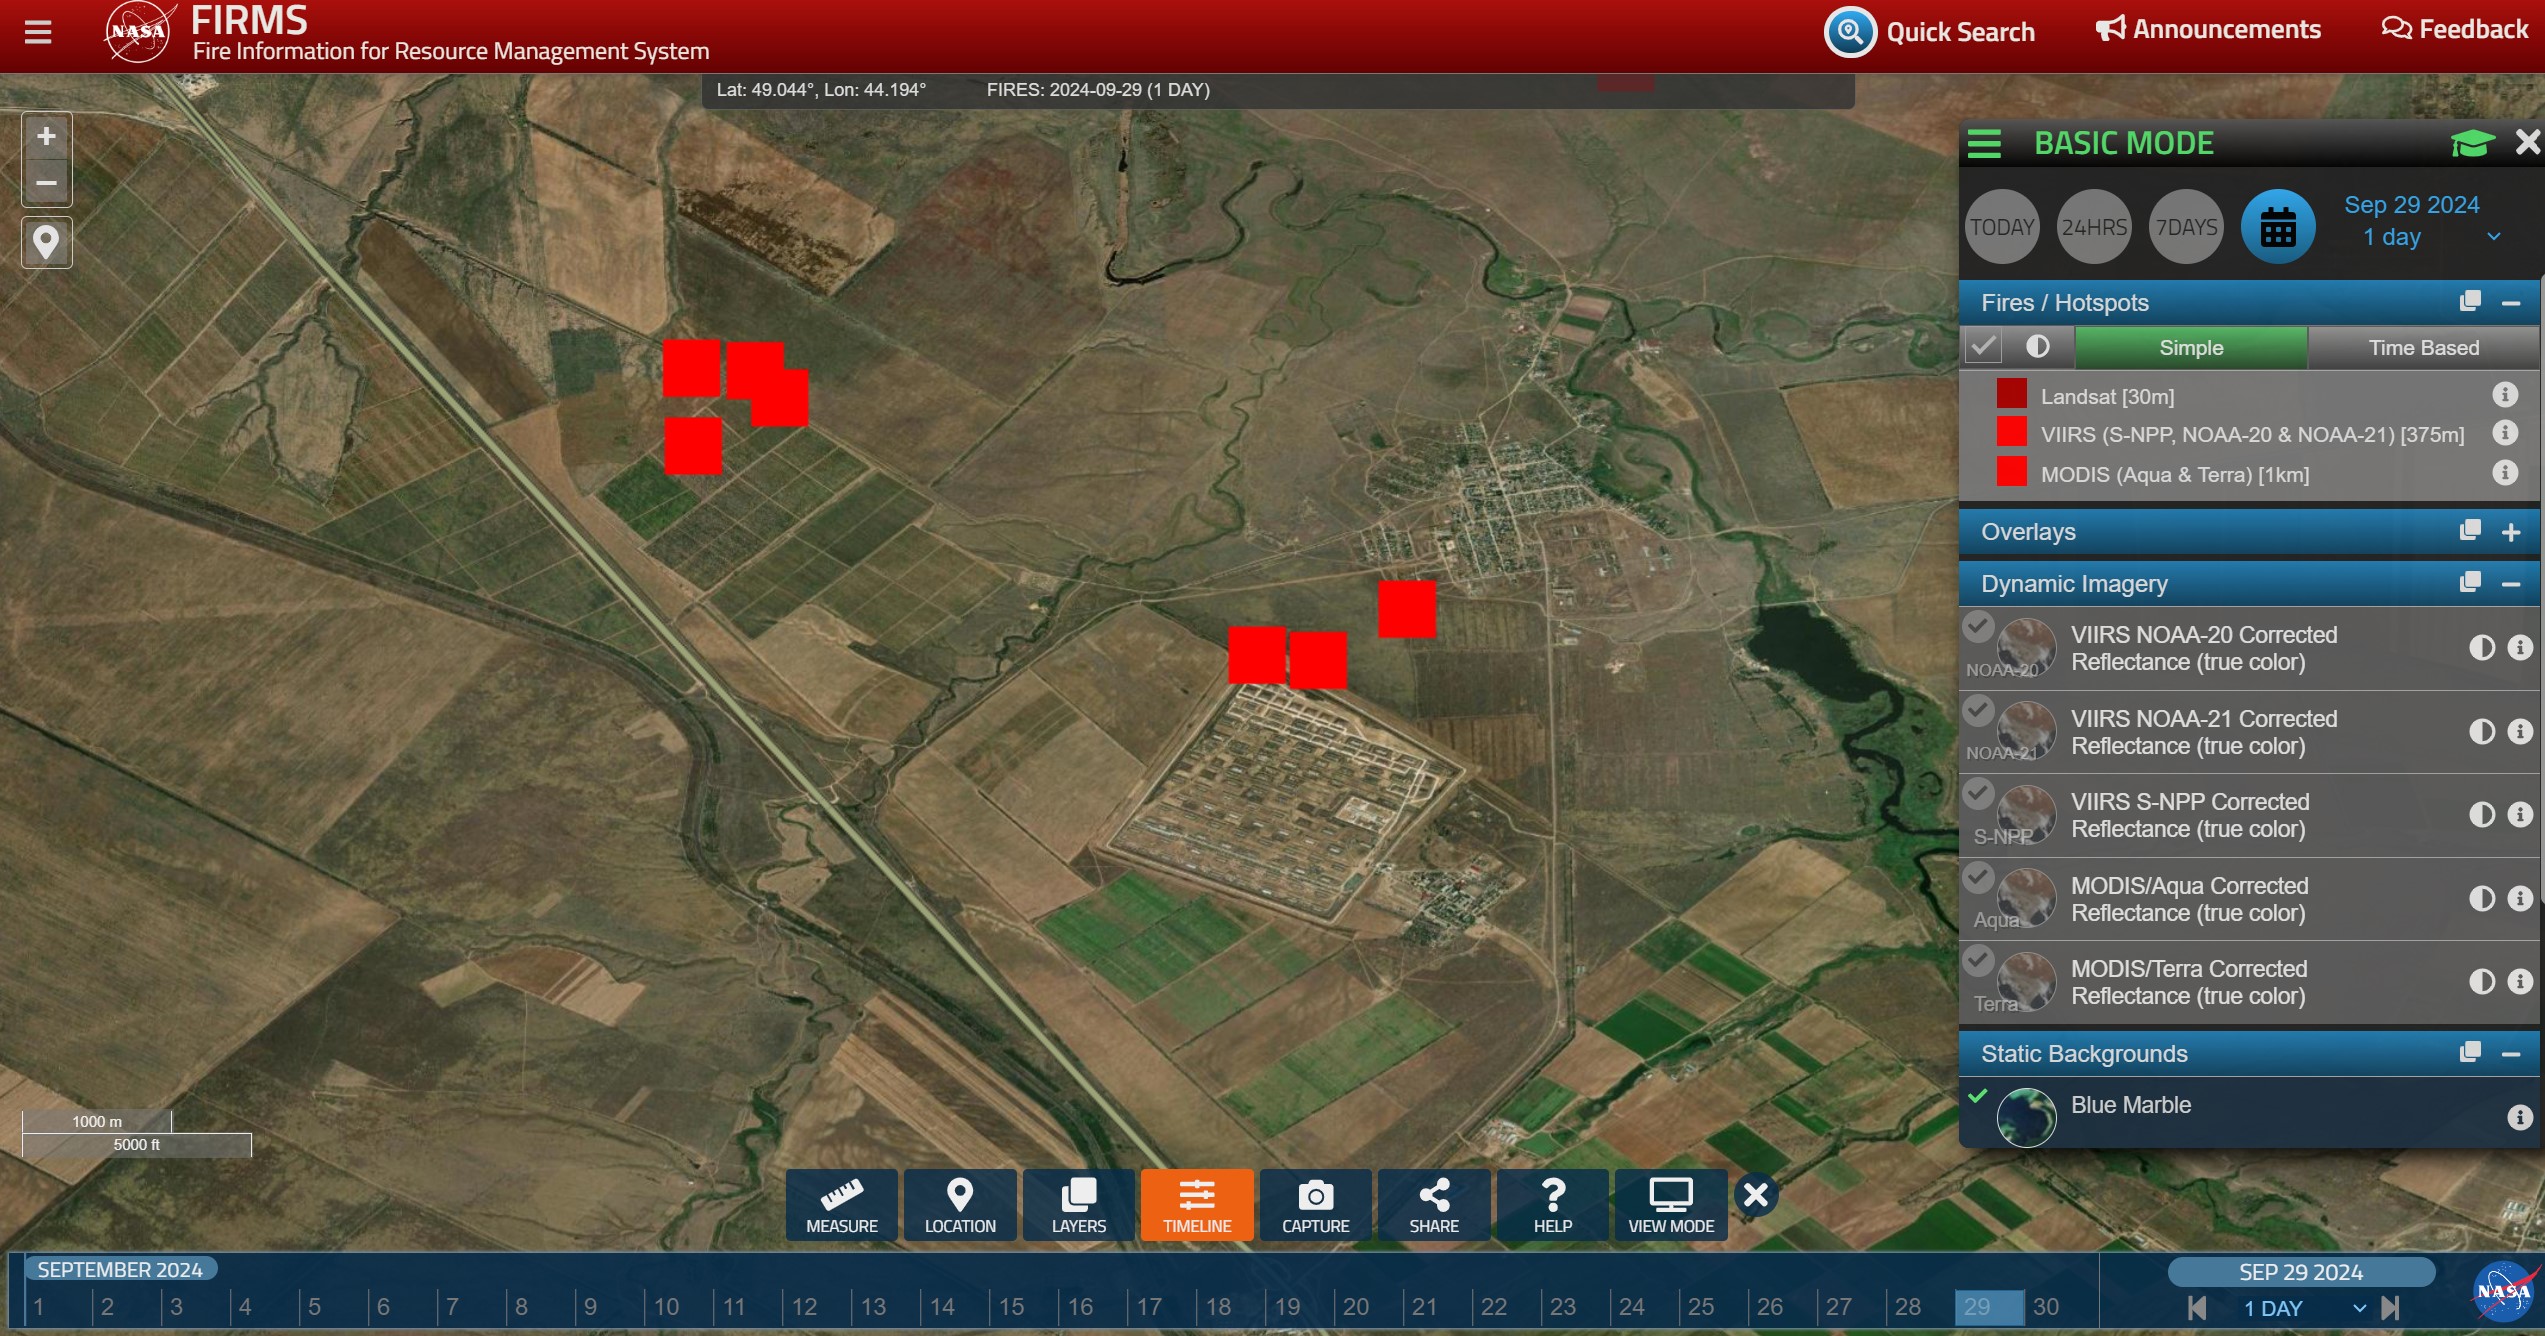Open the HELP tool
Viewport: 2545px width, 1336px height.
point(1553,1205)
